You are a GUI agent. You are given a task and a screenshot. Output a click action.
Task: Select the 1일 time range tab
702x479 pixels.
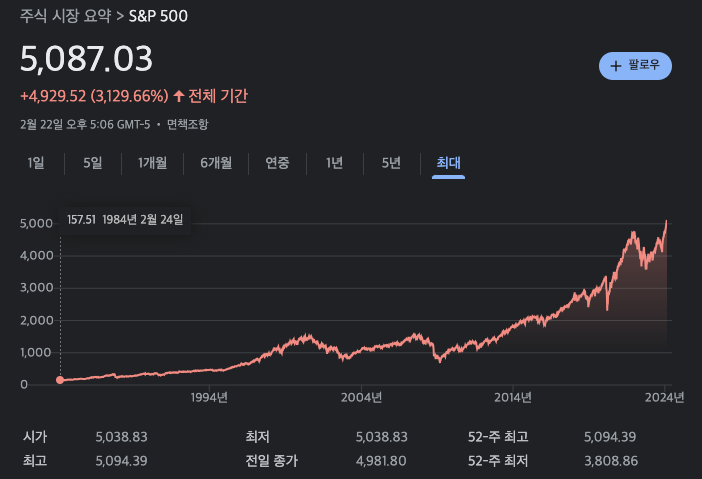click(36, 163)
